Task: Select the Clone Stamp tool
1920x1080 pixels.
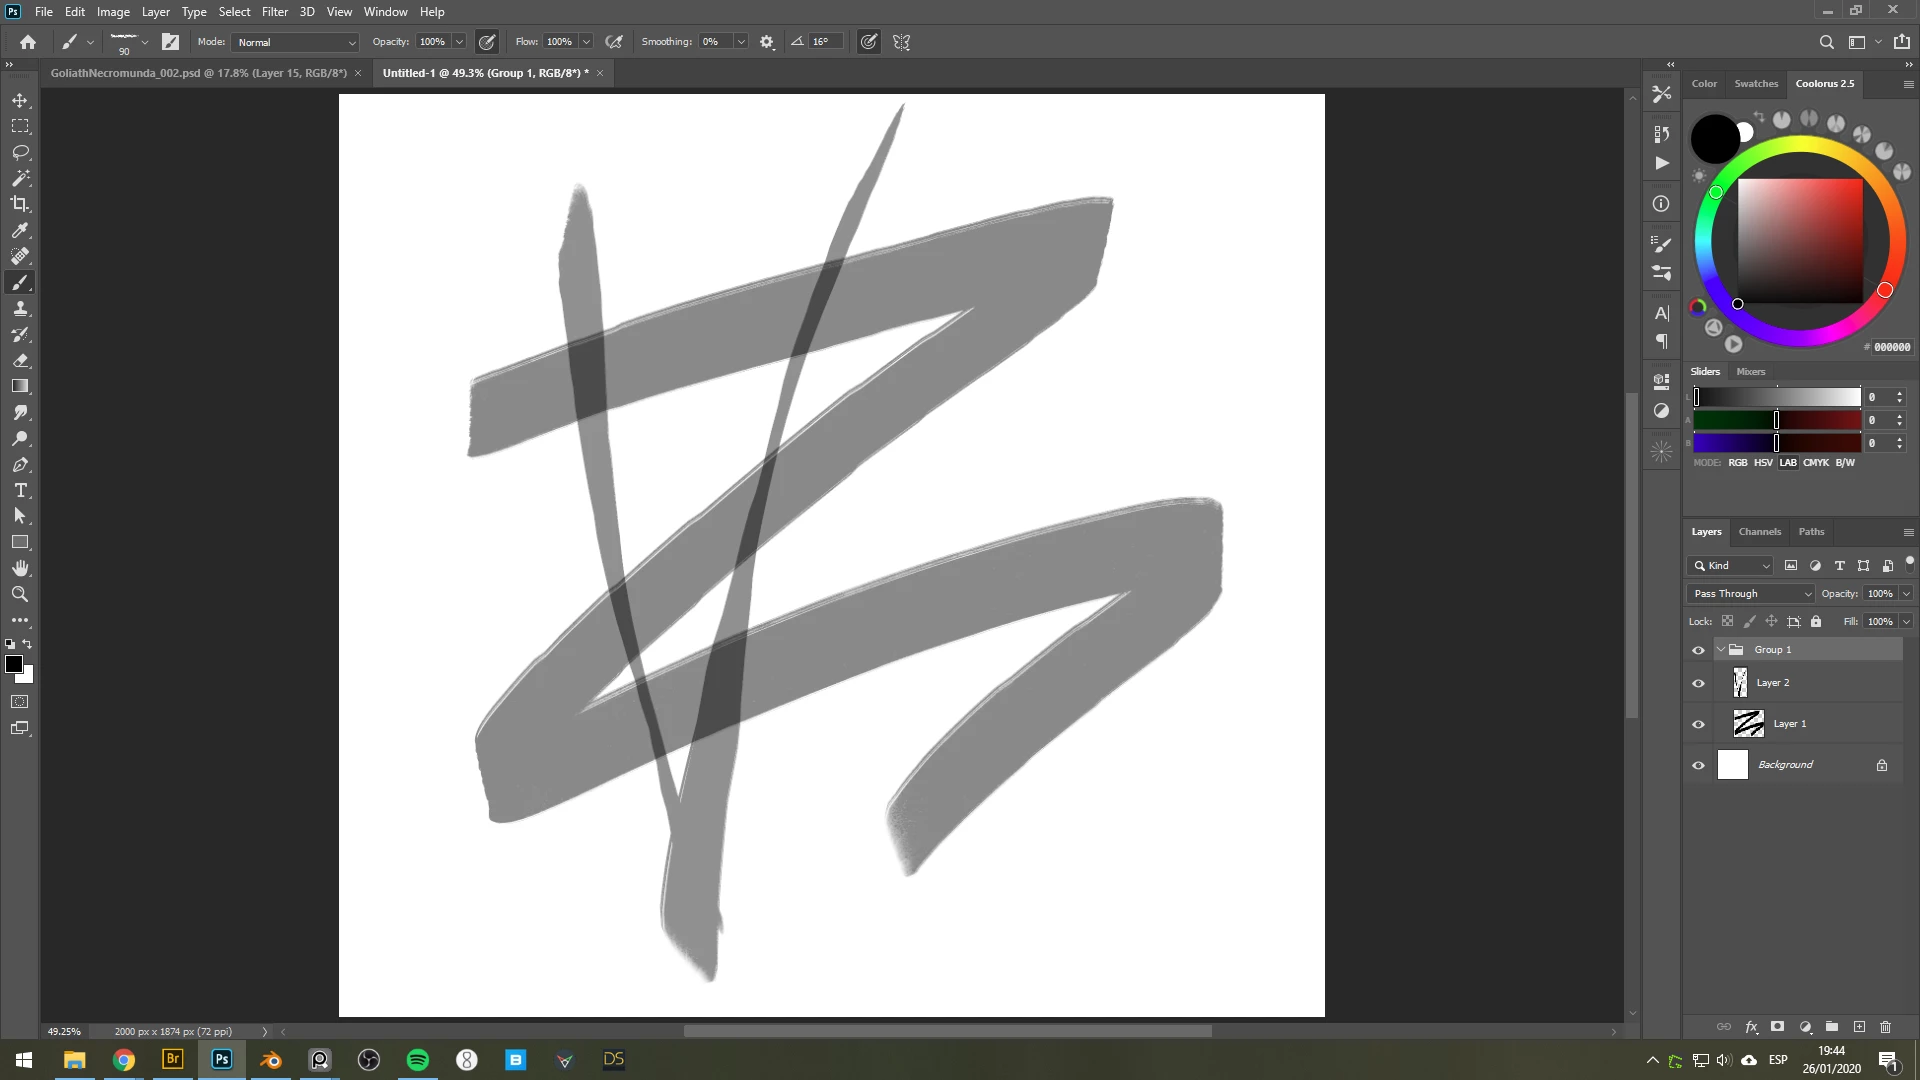Action: 20,308
